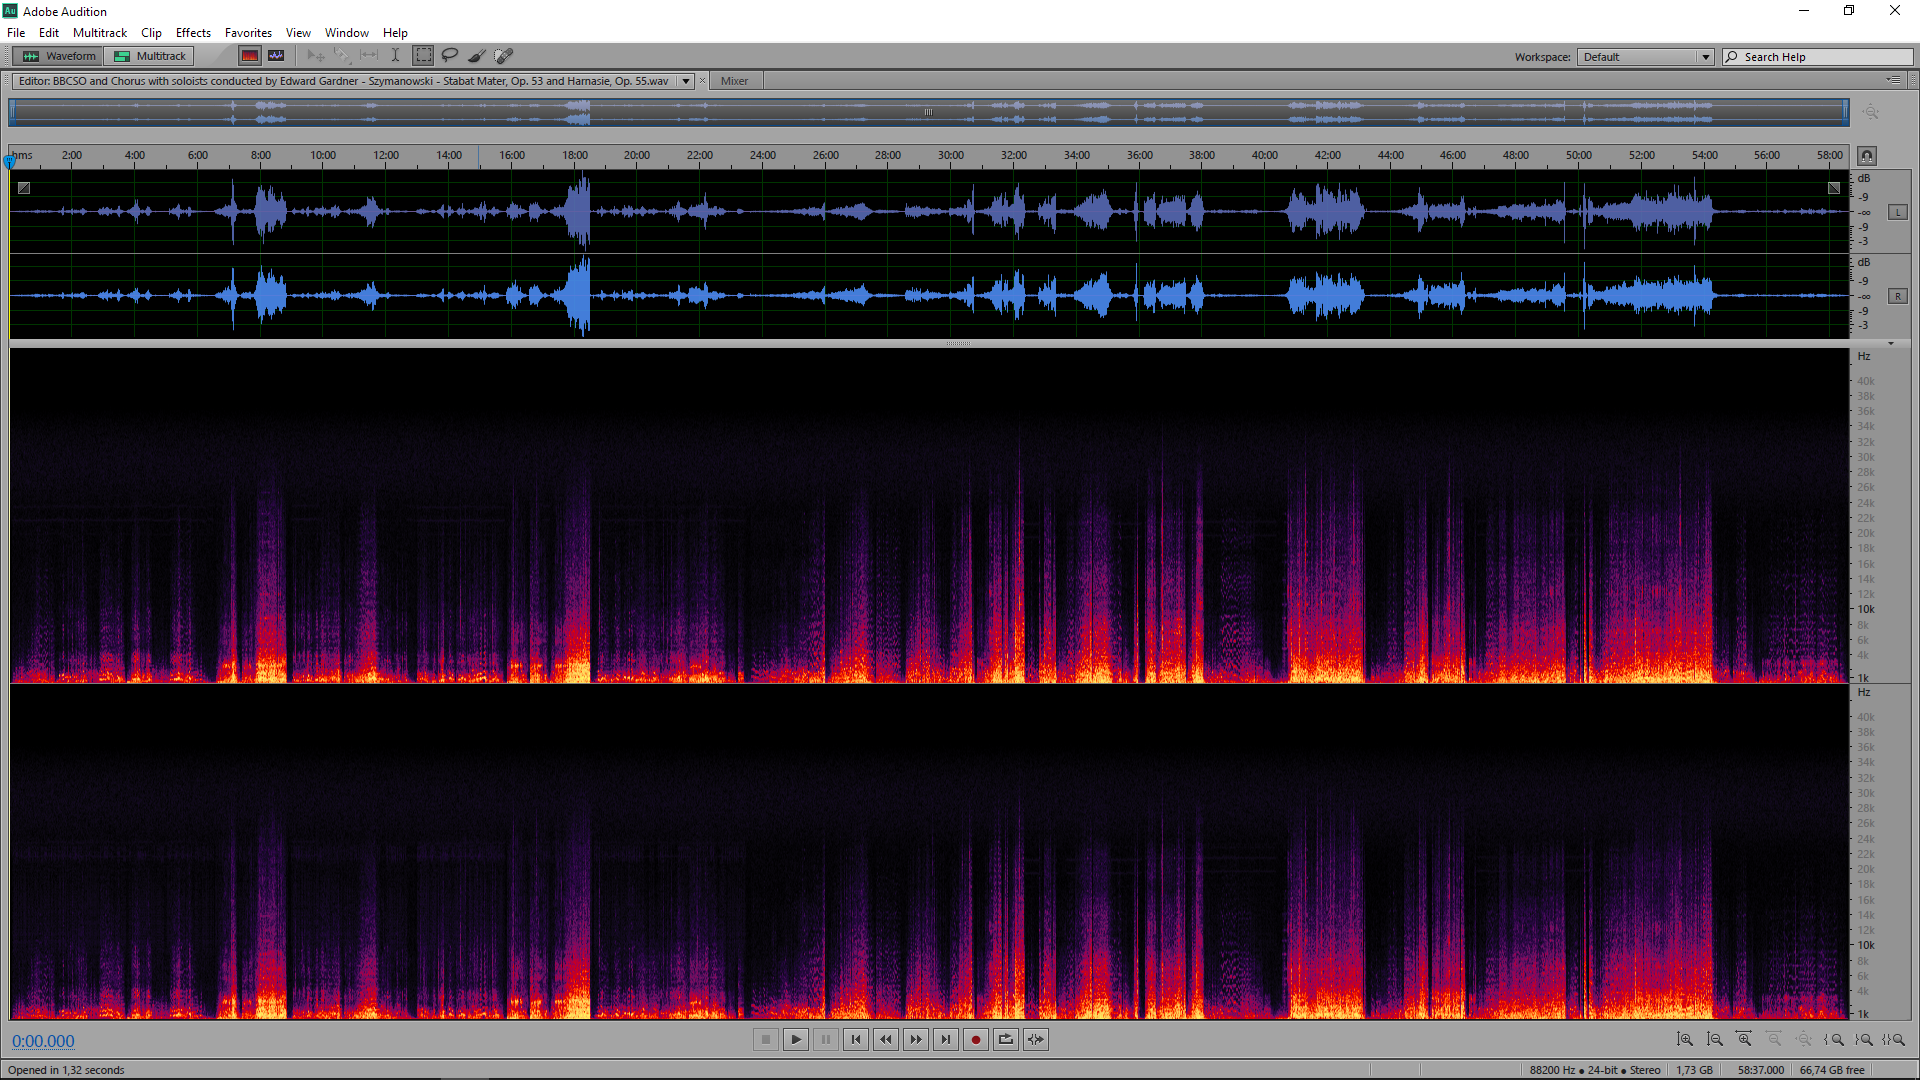This screenshot has width=1920, height=1080.
Task: Open the Effects menu
Action: coord(193,33)
